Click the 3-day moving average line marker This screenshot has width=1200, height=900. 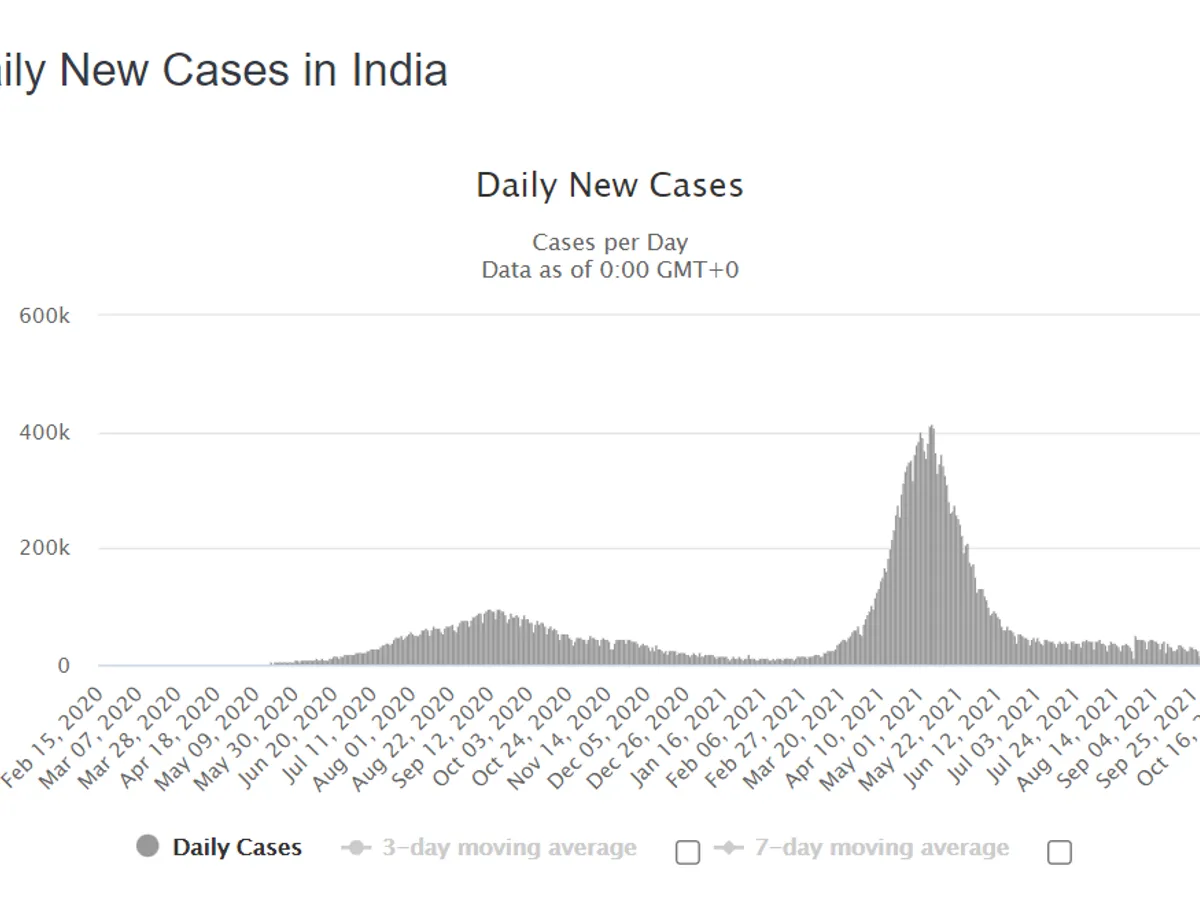click(356, 848)
